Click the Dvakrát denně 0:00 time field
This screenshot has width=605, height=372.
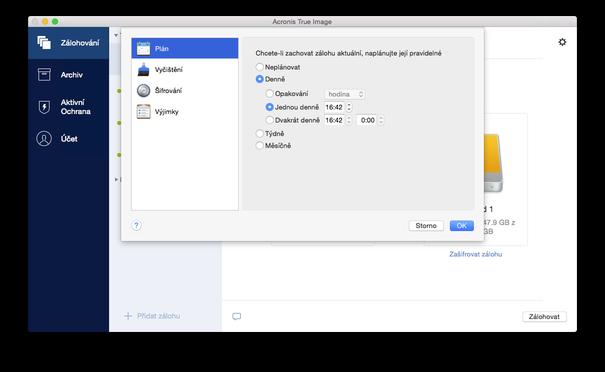367,120
